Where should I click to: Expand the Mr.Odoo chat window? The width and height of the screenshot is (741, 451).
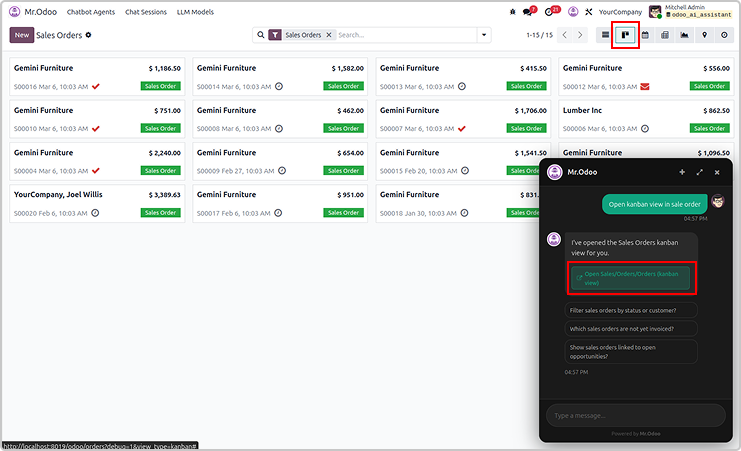click(x=699, y=172)
